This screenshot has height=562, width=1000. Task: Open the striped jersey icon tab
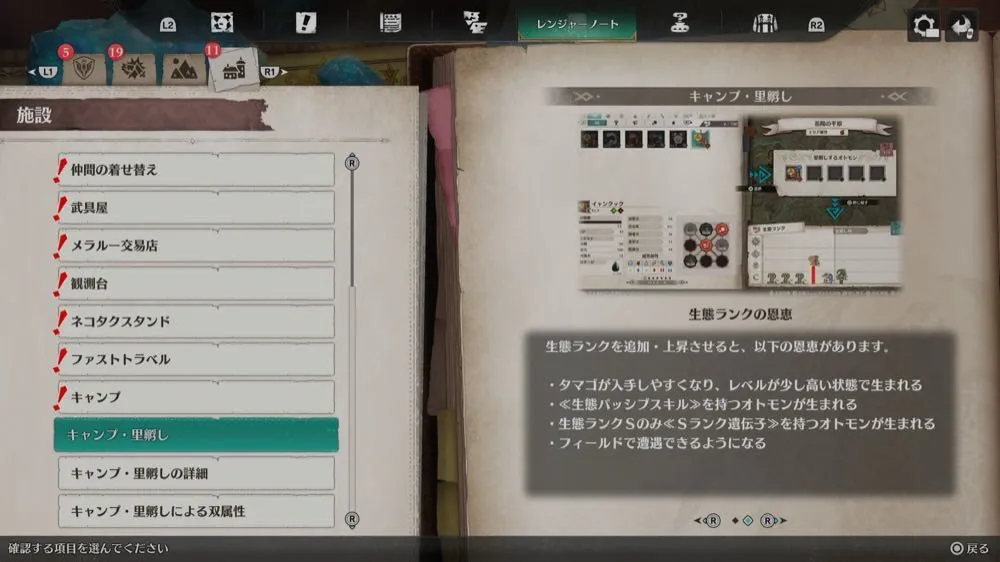coord(765,23)
